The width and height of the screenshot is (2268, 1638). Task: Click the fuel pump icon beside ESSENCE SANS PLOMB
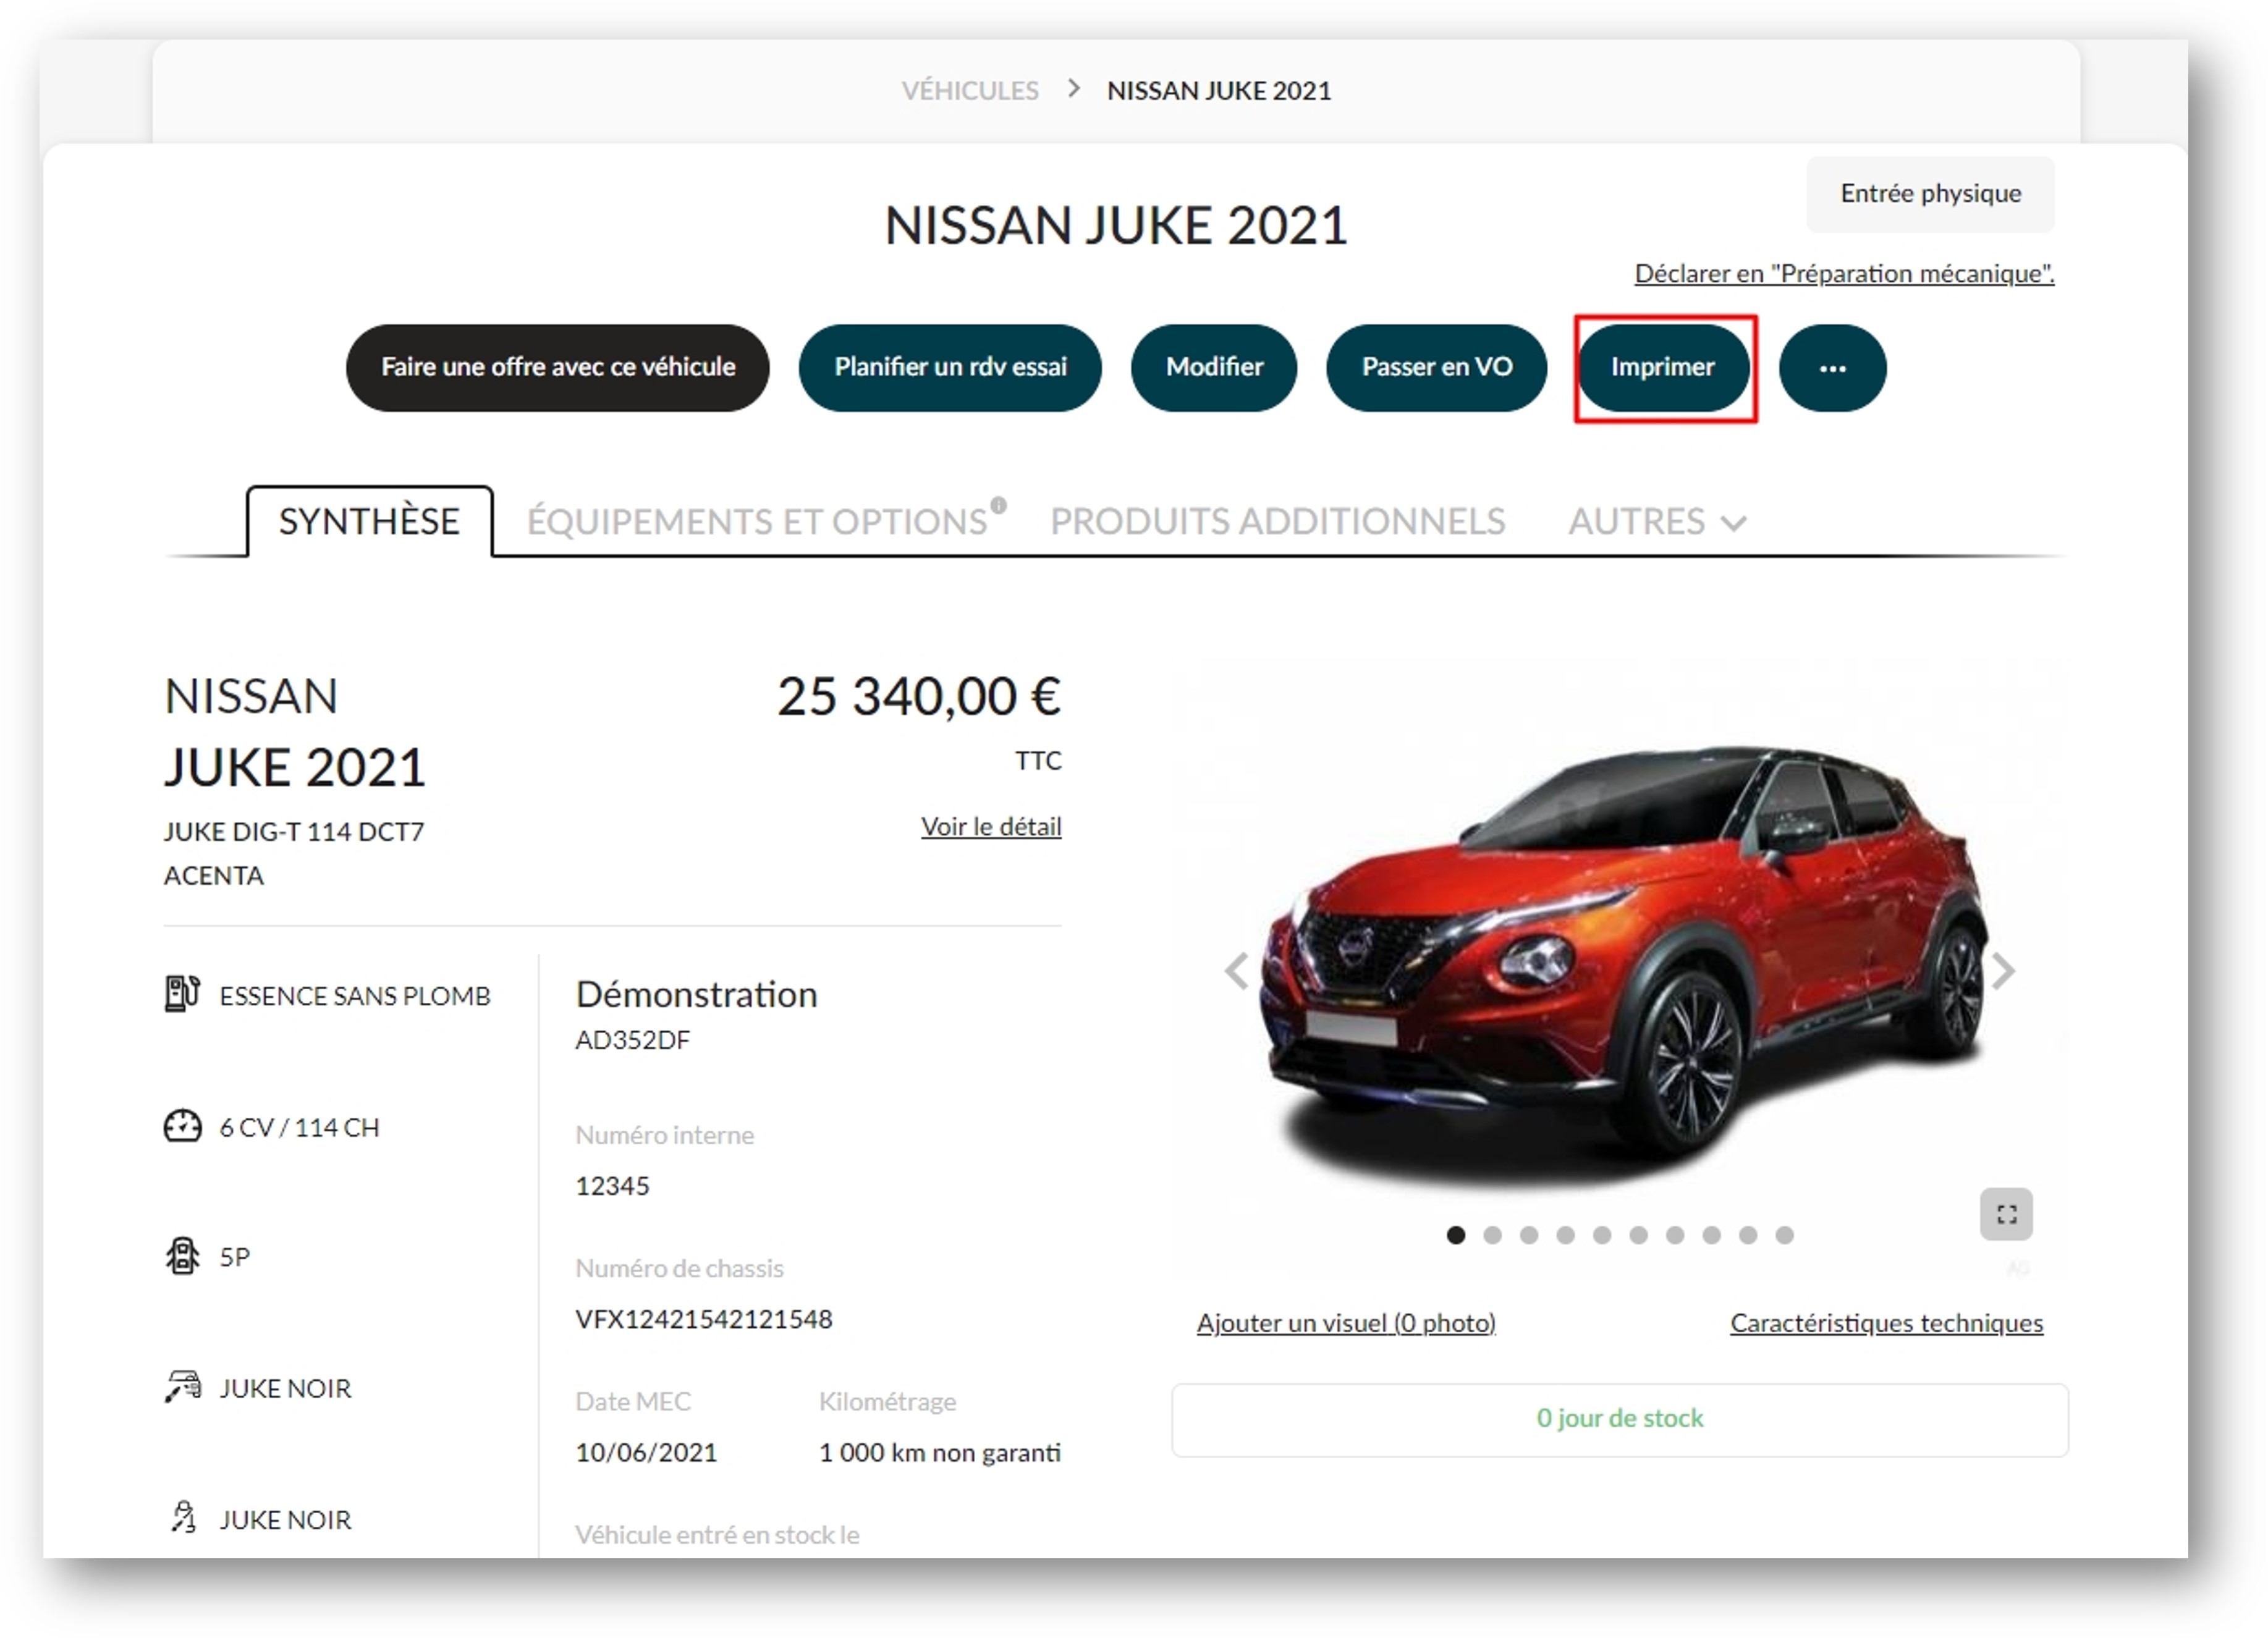pos(182,994)
